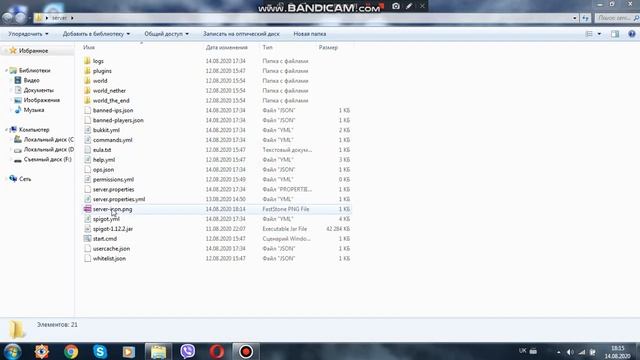
Task: Open Музыка library in sidebar
Action: (33, 110)
